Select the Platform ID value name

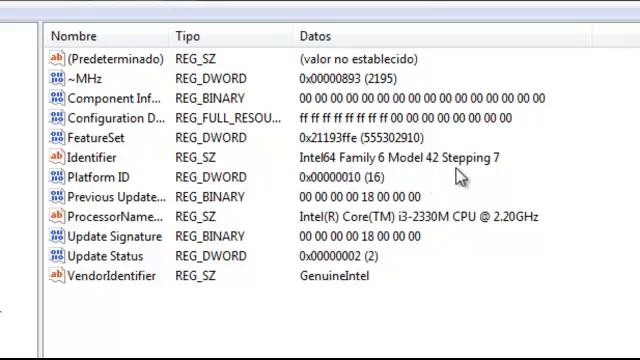click(98, 177)
